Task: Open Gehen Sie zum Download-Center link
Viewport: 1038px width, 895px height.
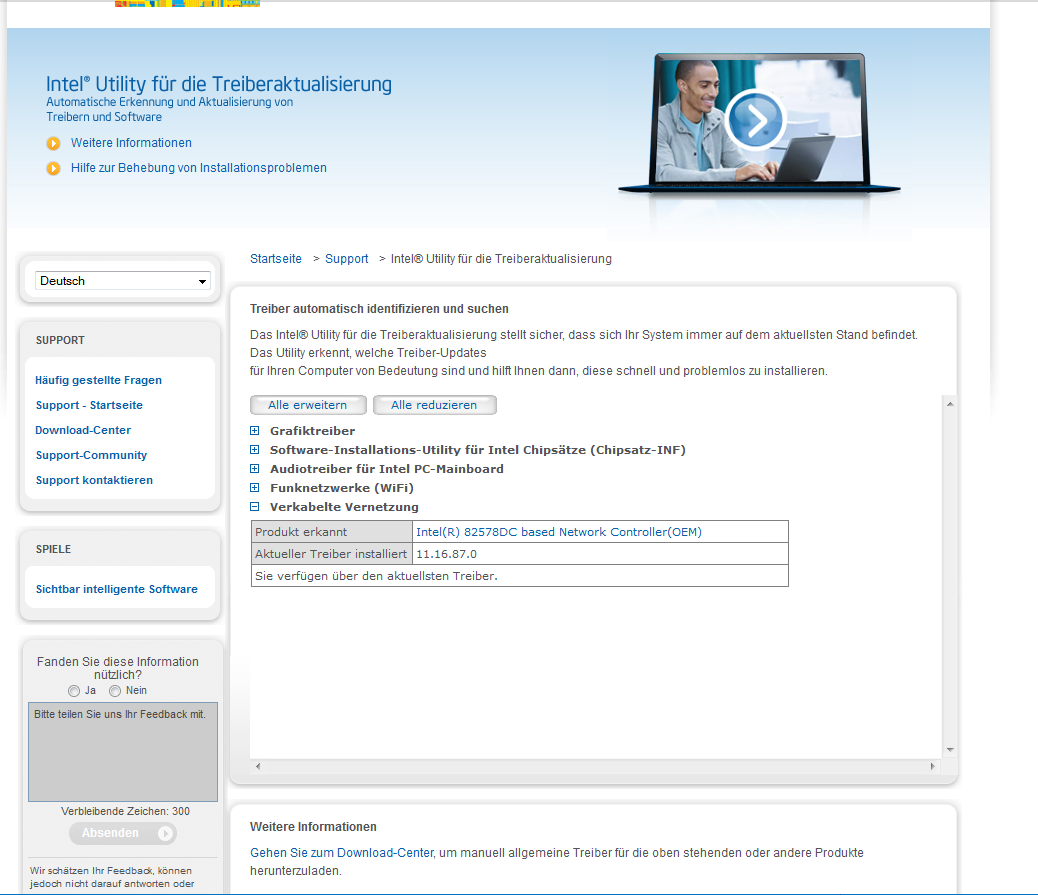Action: 342,853
